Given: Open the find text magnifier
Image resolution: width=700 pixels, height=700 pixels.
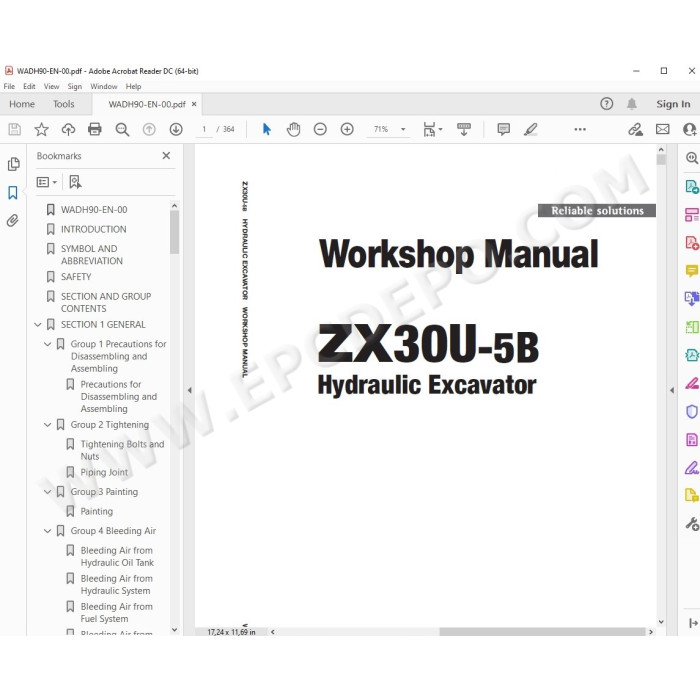Looking at the screenshot, I should pos(122,129).
